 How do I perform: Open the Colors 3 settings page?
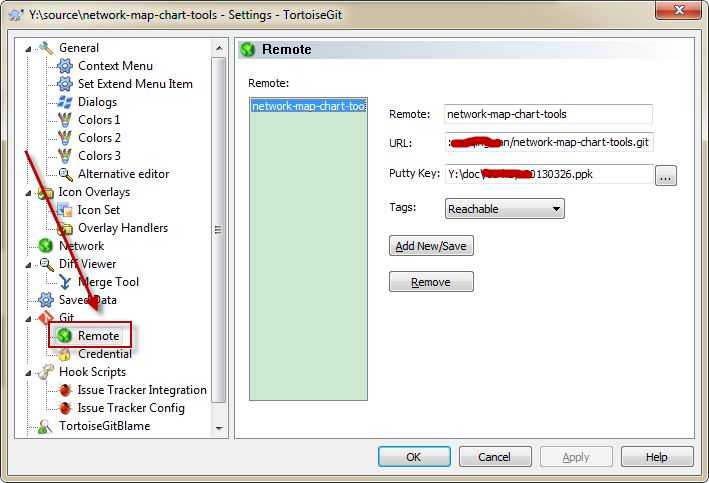99,156
